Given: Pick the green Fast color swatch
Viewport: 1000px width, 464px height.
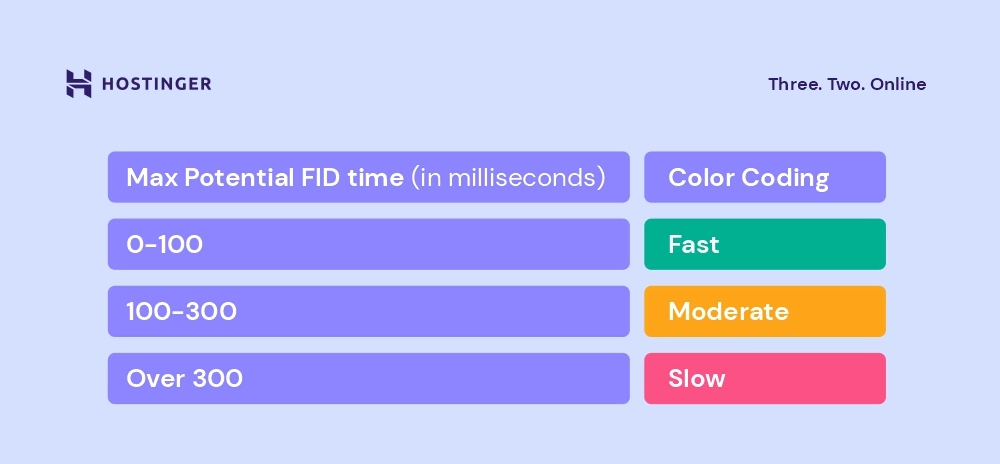Looking at the screenshot, I should 765,244.
